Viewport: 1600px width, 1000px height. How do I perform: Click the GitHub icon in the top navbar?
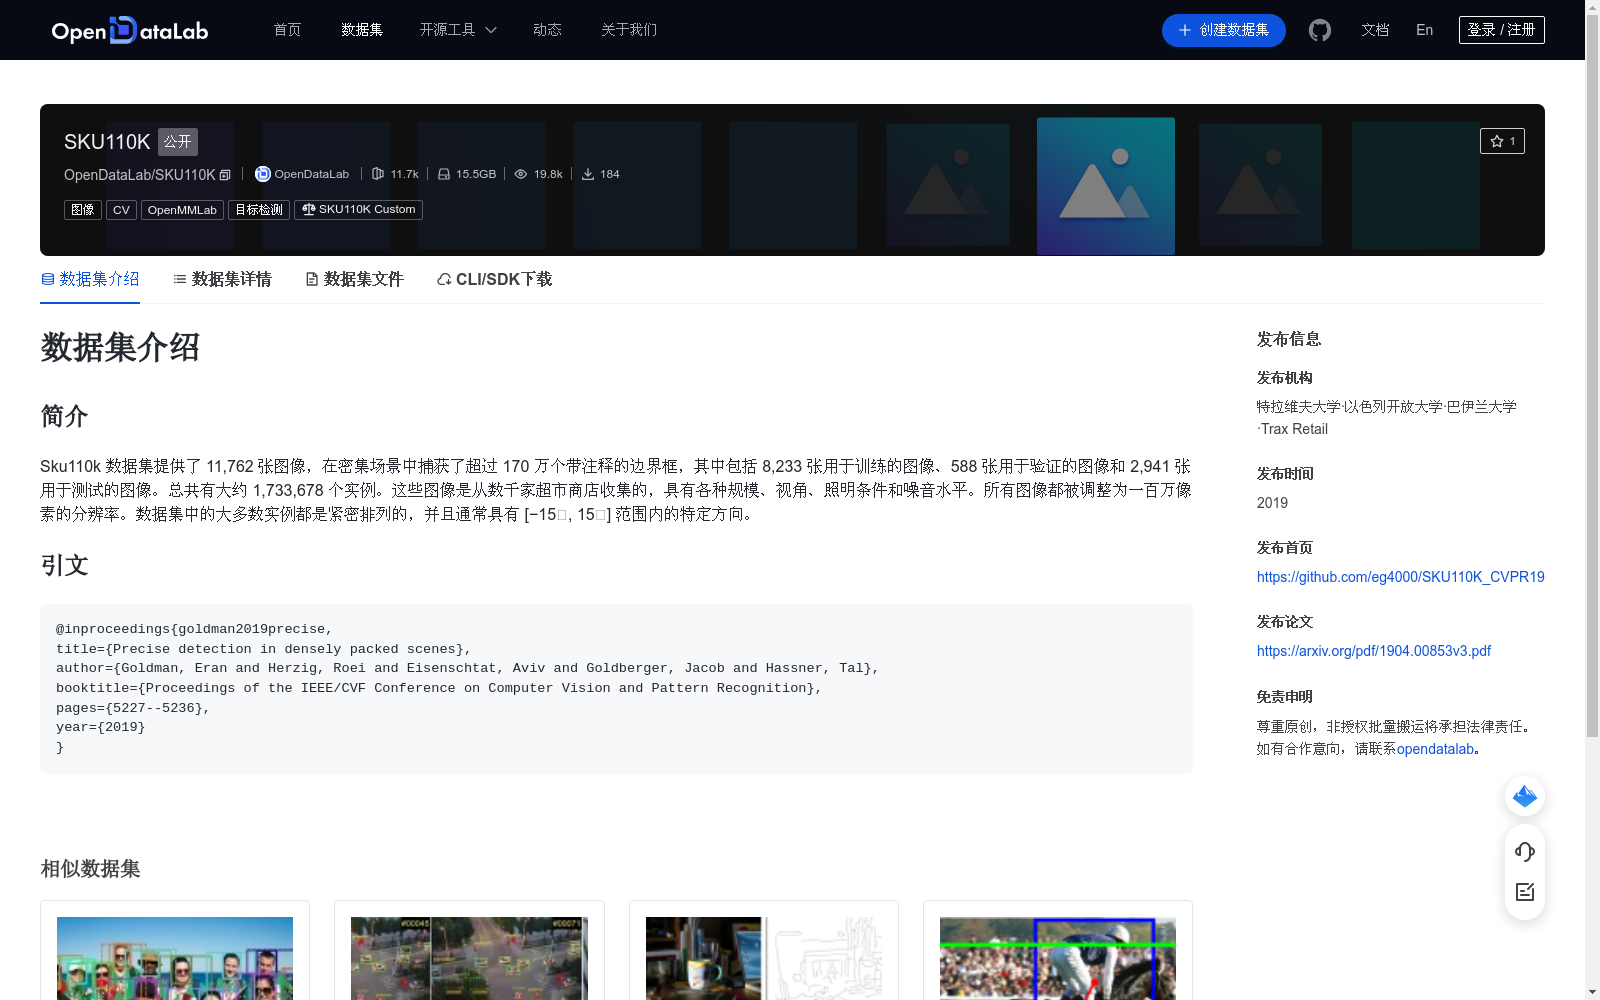[x=1320, y=30]
